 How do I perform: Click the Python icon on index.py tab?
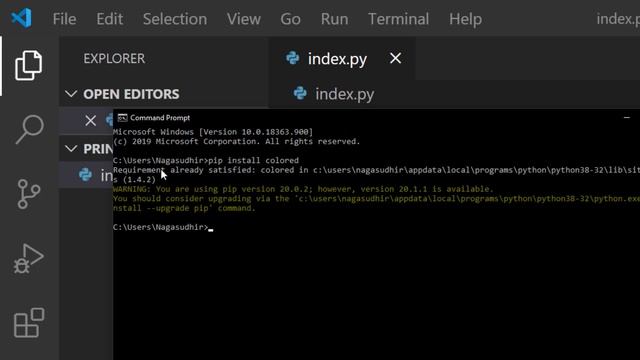point(293,58)
